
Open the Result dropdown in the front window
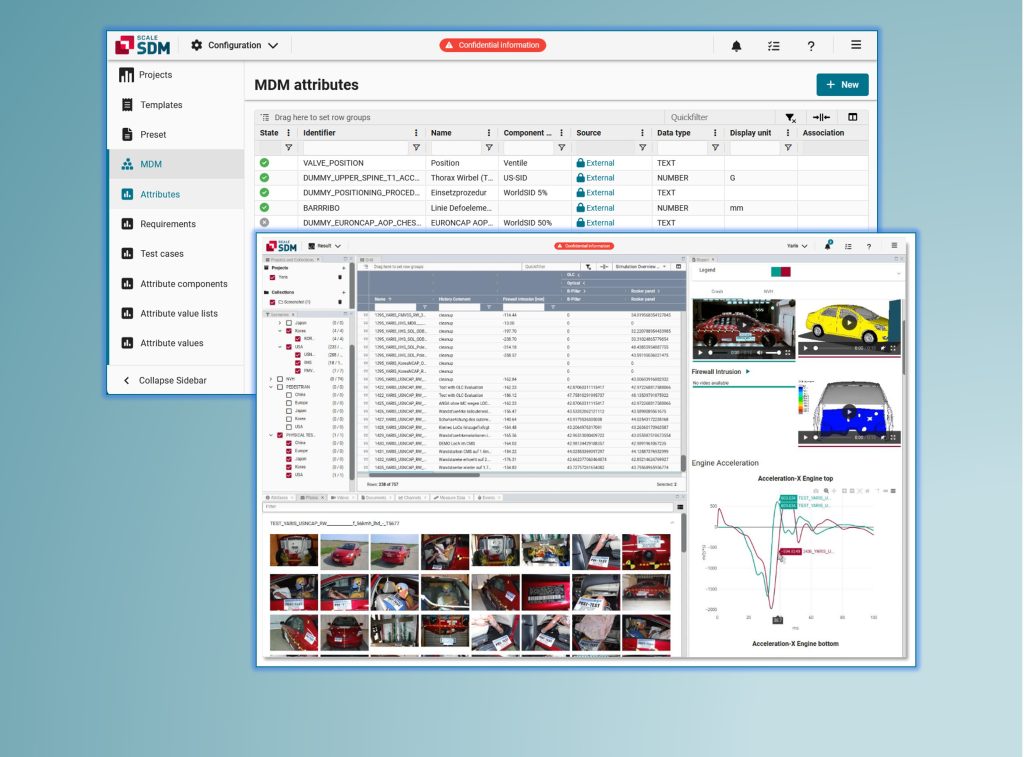[325, 246]
